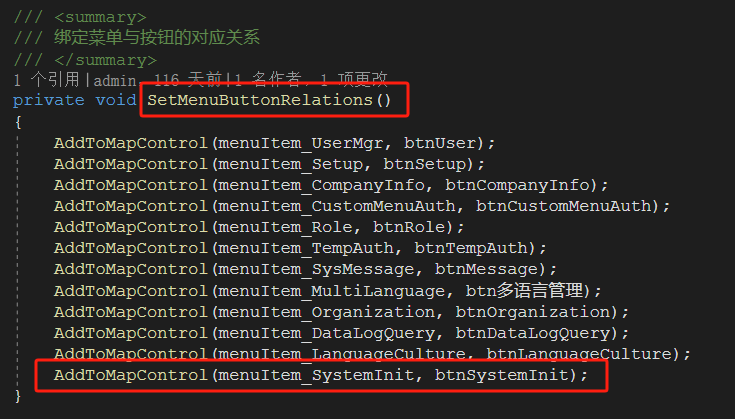Click the SetMenuButtonRelations method name
The height and width of the screenshot is (419, 735).
click(x=260, y=100)
